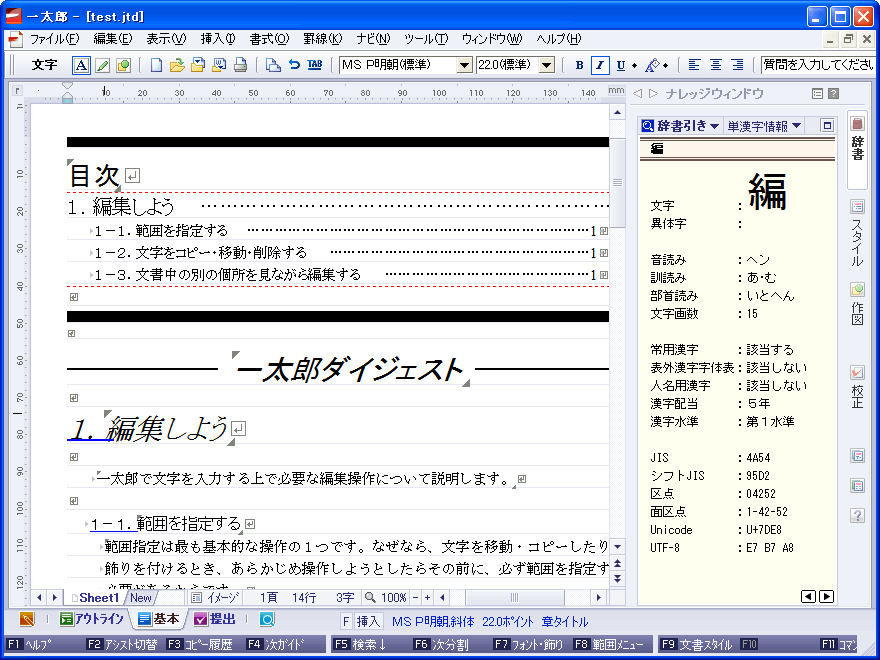The image size is (880, 660).
Task: Select the drawing mode shapes icon in toolbar
Action: [x=123, y=65]
